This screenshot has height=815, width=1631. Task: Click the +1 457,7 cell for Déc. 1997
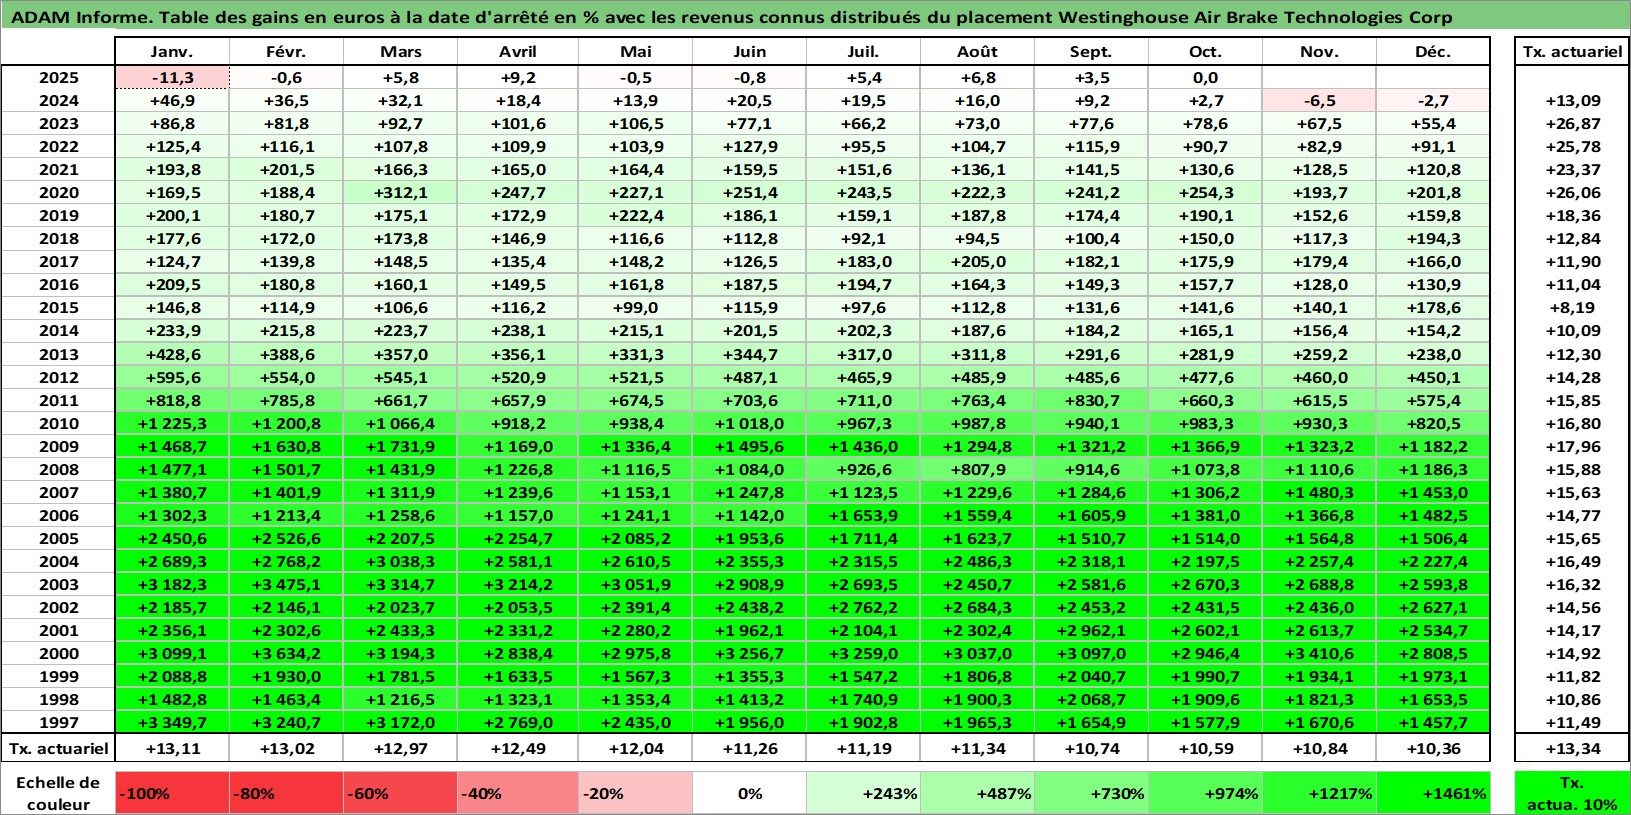pyautogui.click(x=1433, y=722)
